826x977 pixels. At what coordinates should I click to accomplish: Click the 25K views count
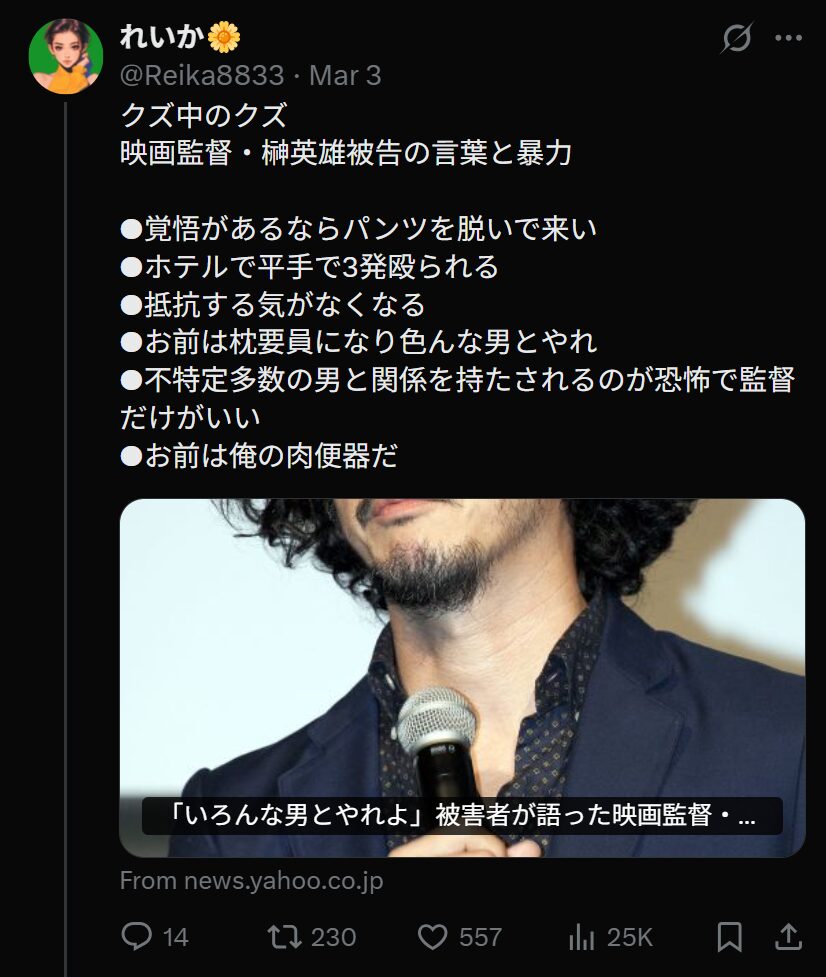pos(630,937)
